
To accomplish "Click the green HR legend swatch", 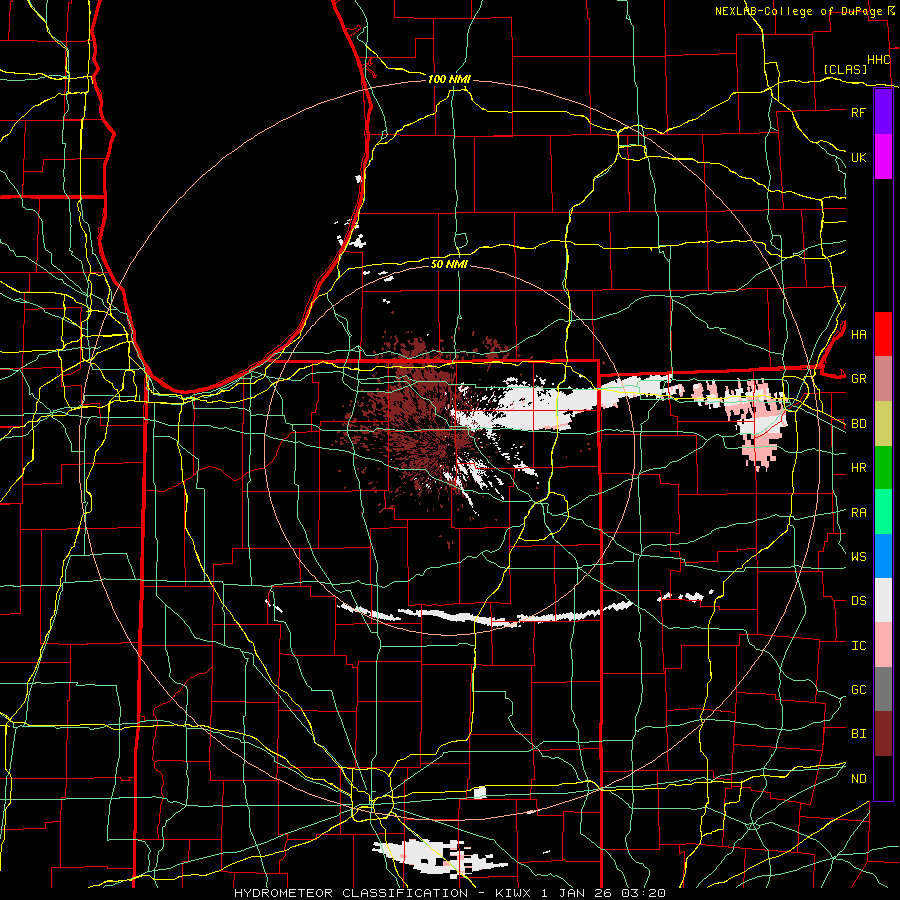I will (x=883, y=467).
